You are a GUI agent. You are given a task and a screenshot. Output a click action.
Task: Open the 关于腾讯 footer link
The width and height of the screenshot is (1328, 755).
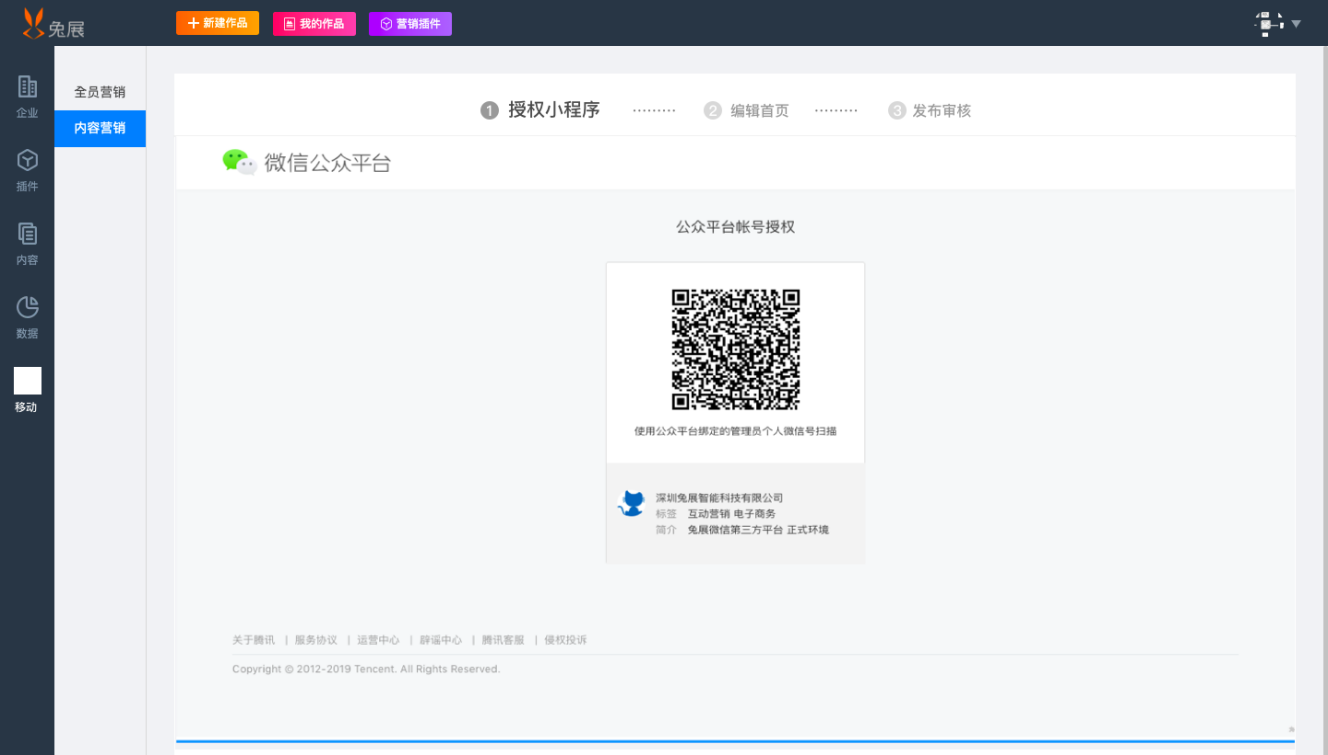[x=253, y=640]
